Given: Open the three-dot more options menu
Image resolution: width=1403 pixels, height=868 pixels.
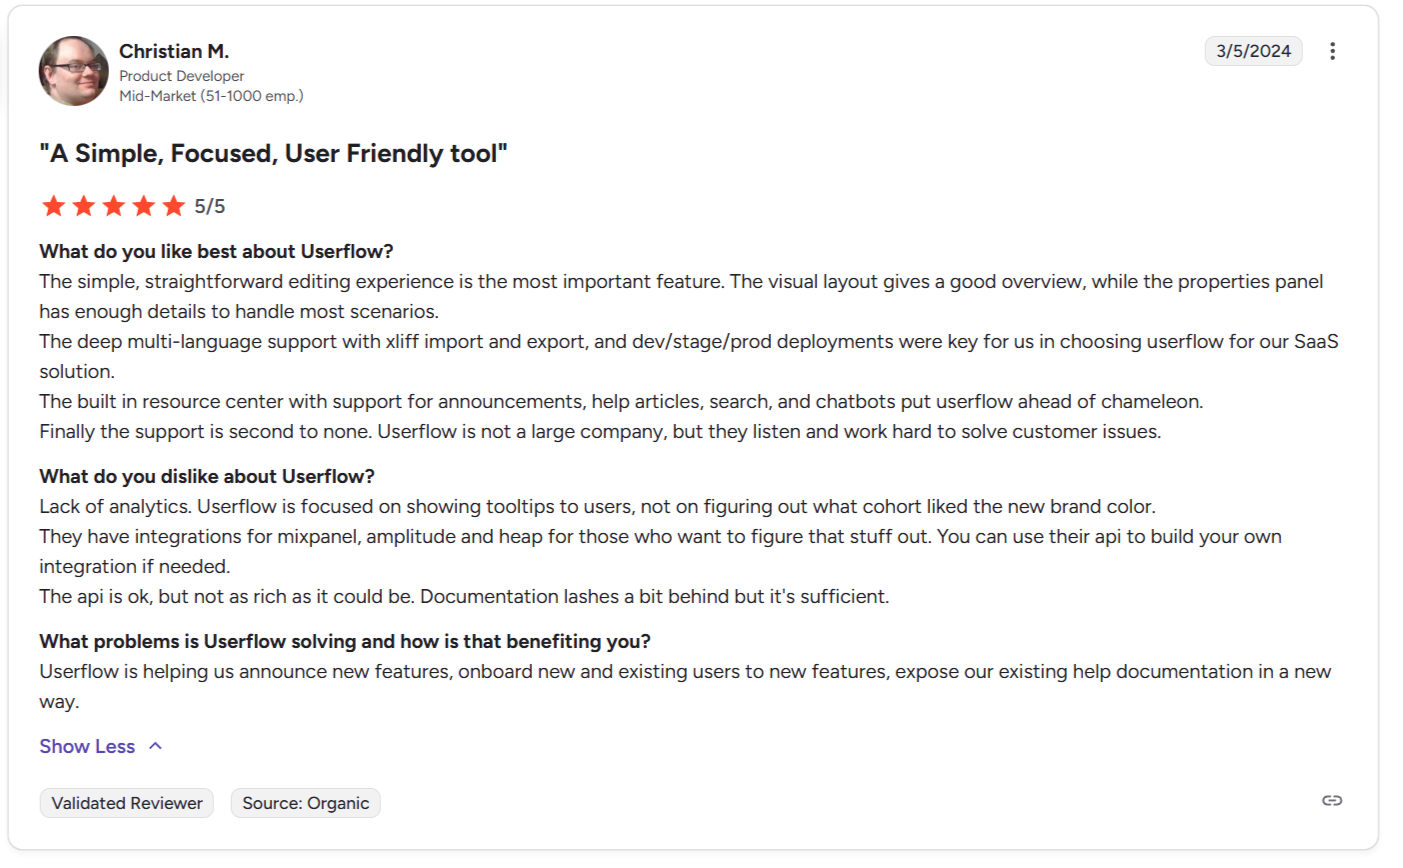Looking at the screenshot, I should (x=1332, y=51).
